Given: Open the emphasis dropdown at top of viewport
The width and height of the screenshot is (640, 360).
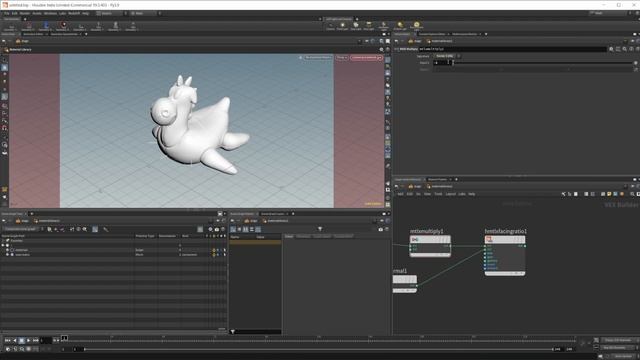Looking at the screenshot, I should [318, 58].
